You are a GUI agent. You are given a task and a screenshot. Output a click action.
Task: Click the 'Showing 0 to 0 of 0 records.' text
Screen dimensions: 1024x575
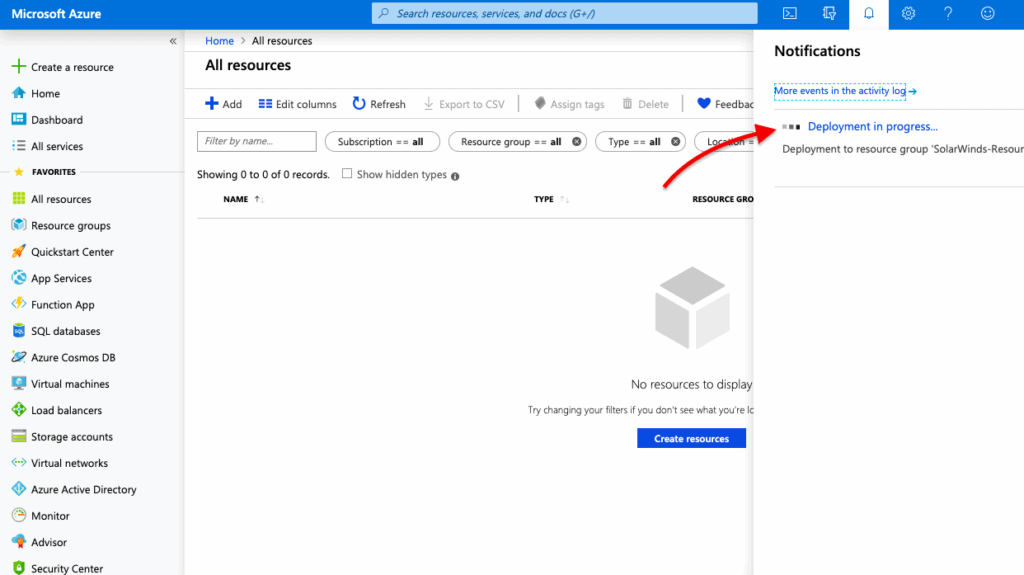[x=263, y=174]
